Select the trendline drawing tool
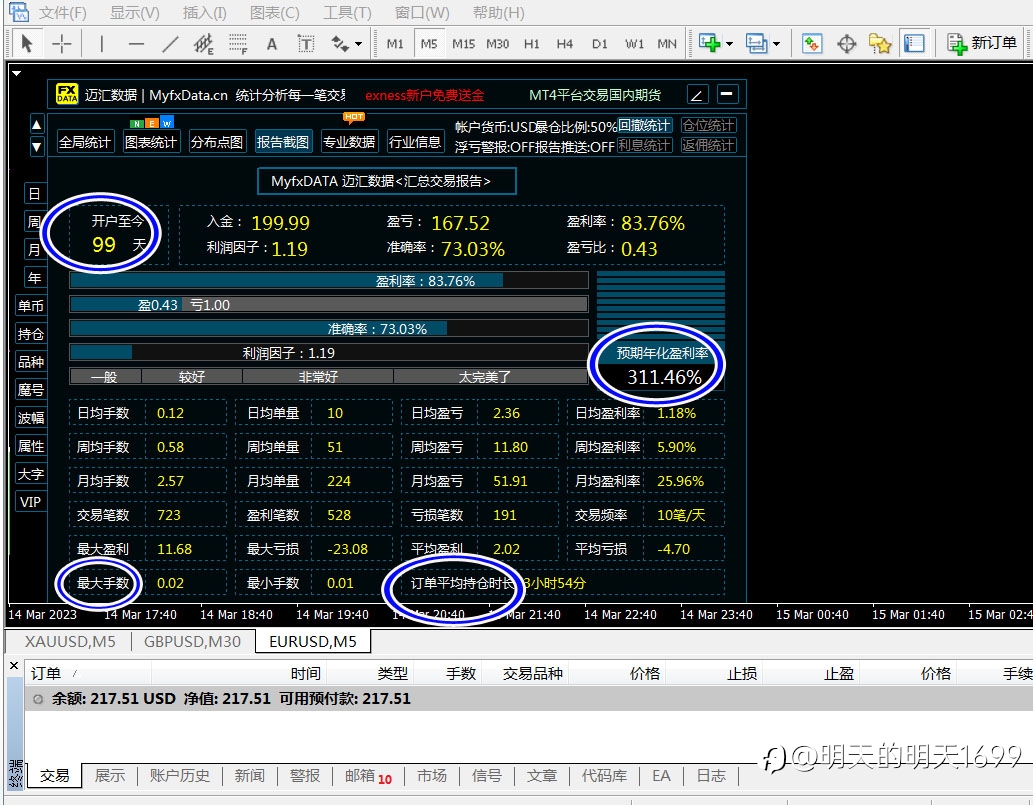 click(x=170, y=44)
